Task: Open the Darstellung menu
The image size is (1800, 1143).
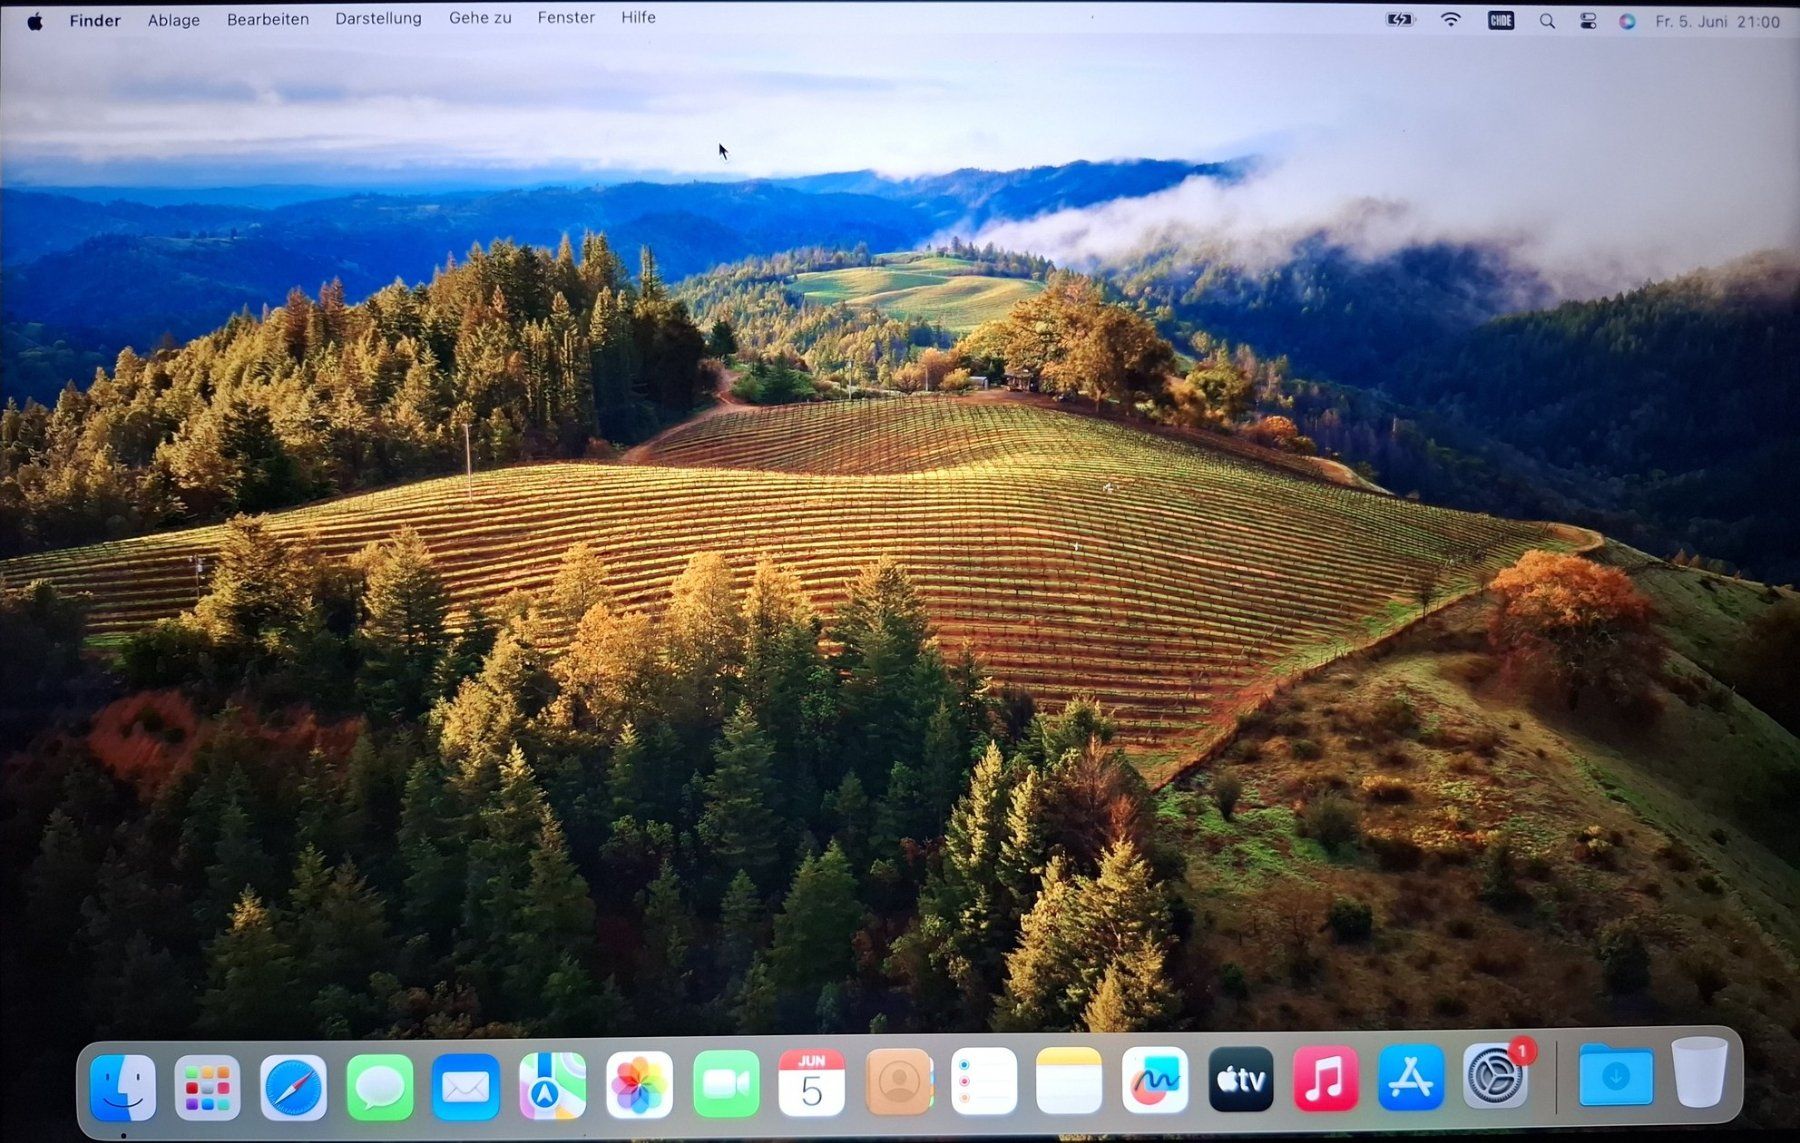Action: [x=378, y=18]
